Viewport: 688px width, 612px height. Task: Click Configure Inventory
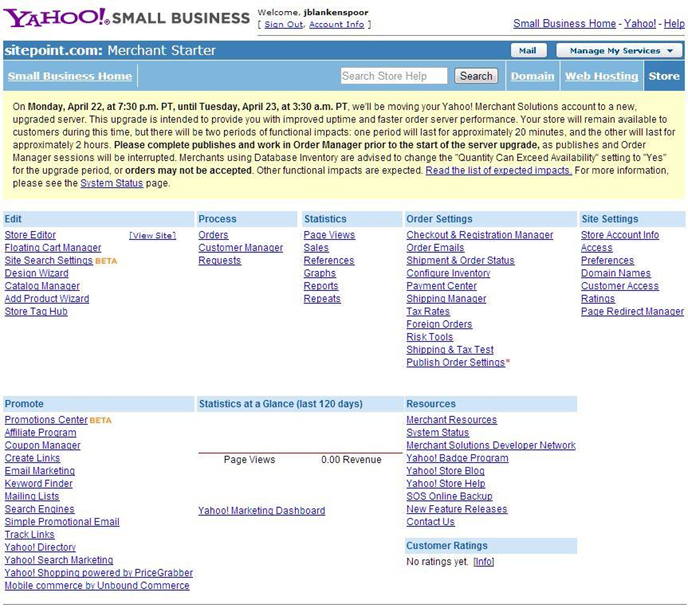tap(448, 273)
